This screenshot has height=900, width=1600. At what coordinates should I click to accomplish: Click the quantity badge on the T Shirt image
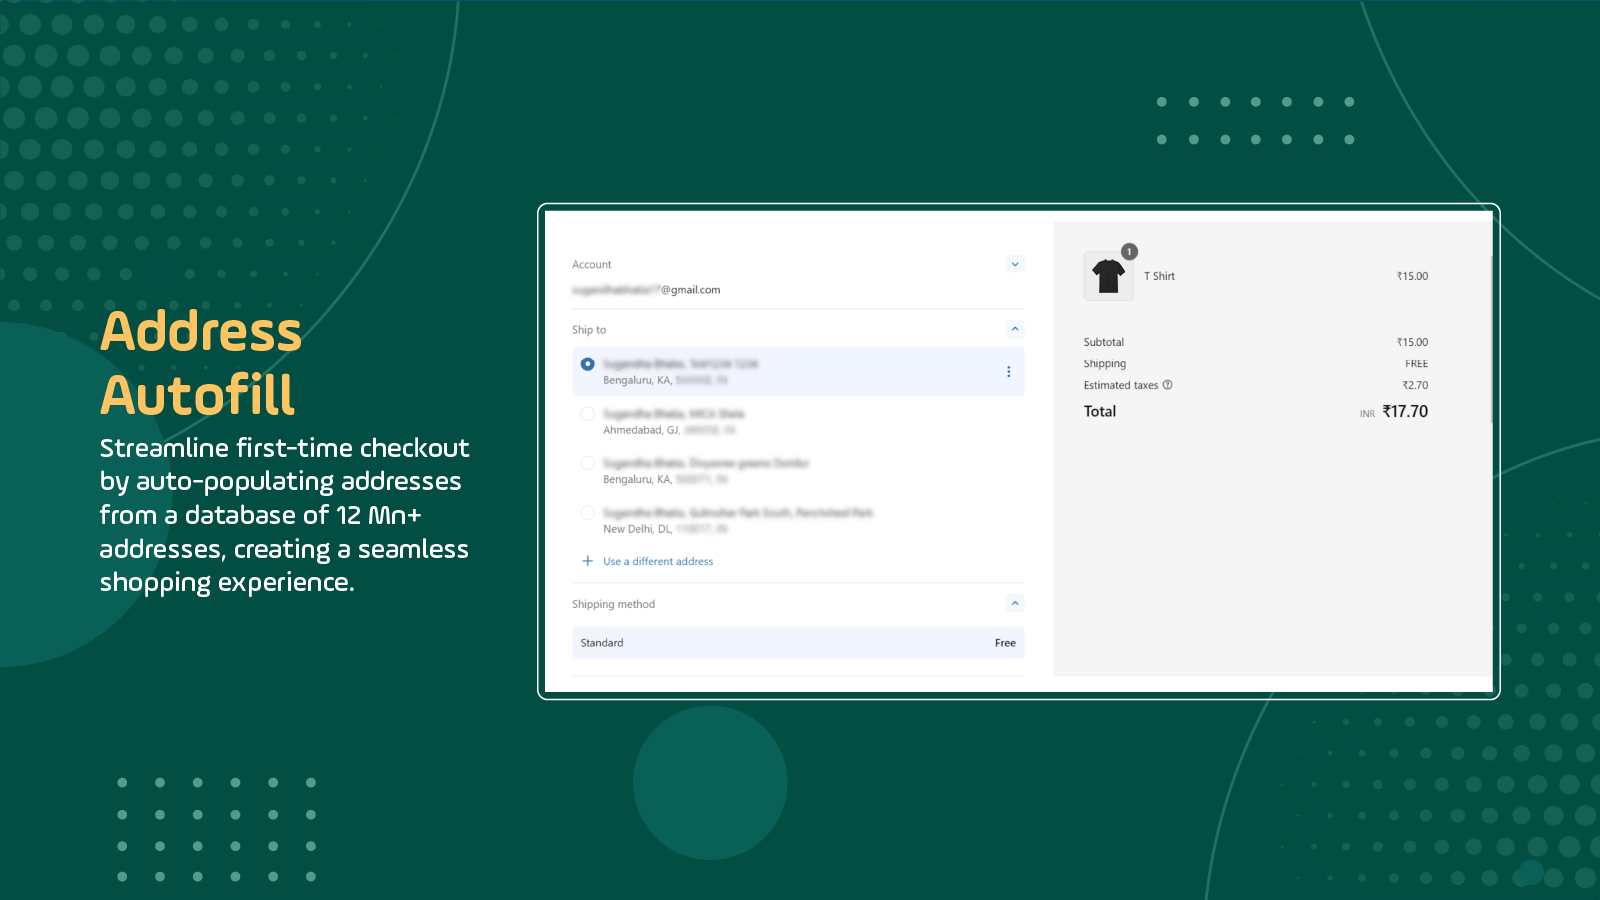pos(1129,252)
